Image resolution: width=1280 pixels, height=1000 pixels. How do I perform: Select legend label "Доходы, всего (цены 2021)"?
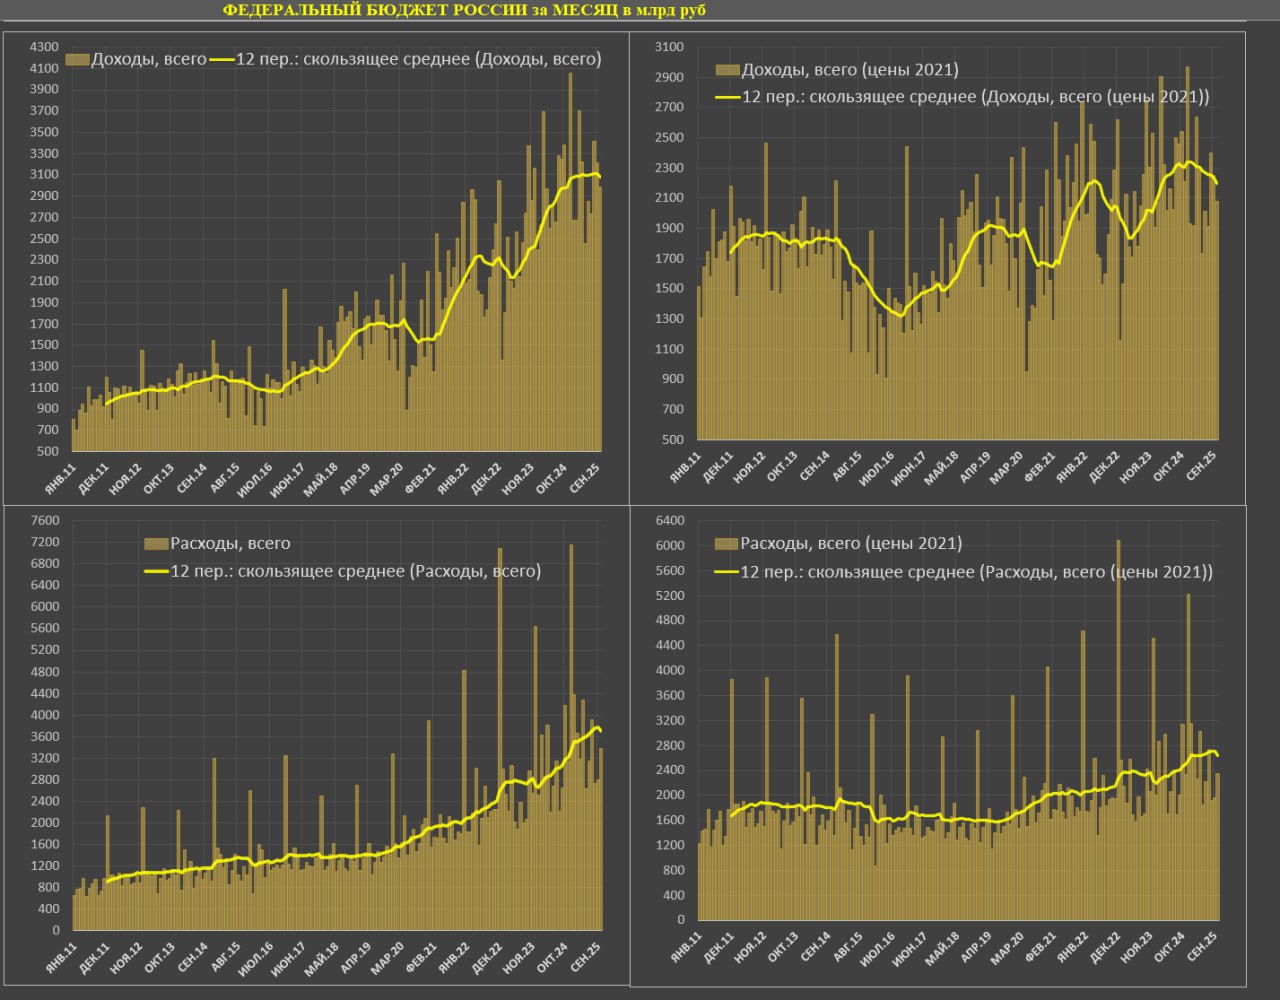click(x=850, y=70)
